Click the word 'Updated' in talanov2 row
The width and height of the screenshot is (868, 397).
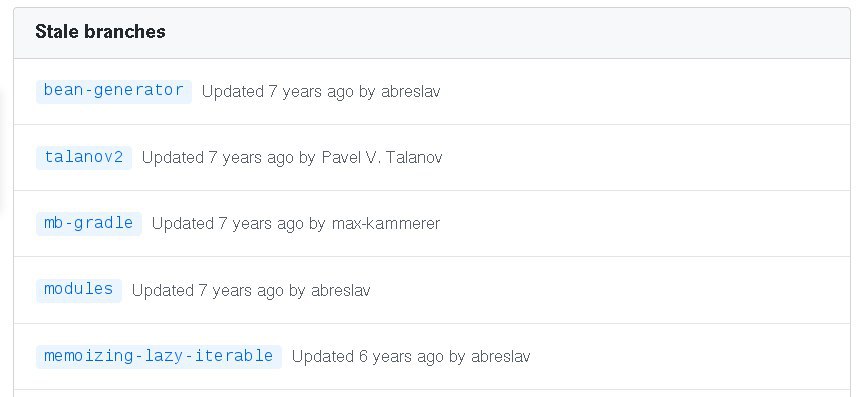pyautogui.click(x=173, y=158)
